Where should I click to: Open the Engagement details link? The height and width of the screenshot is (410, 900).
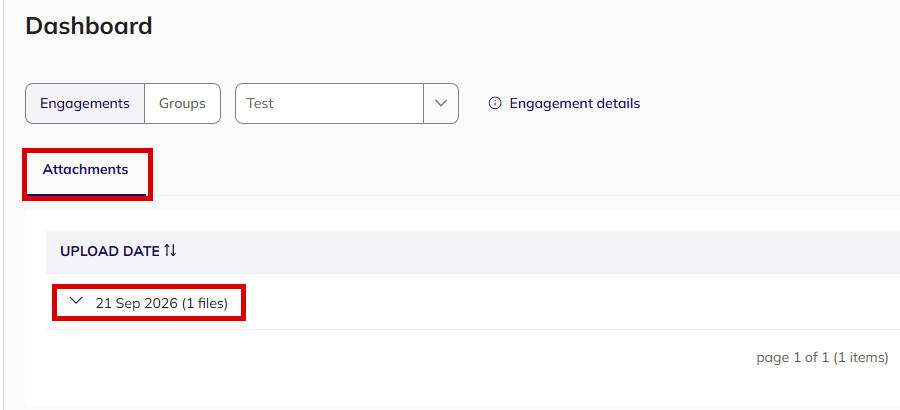pos(575,103)
